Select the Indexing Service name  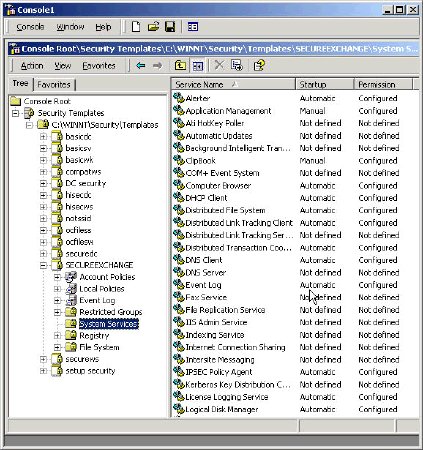click(x=215, y=334)
